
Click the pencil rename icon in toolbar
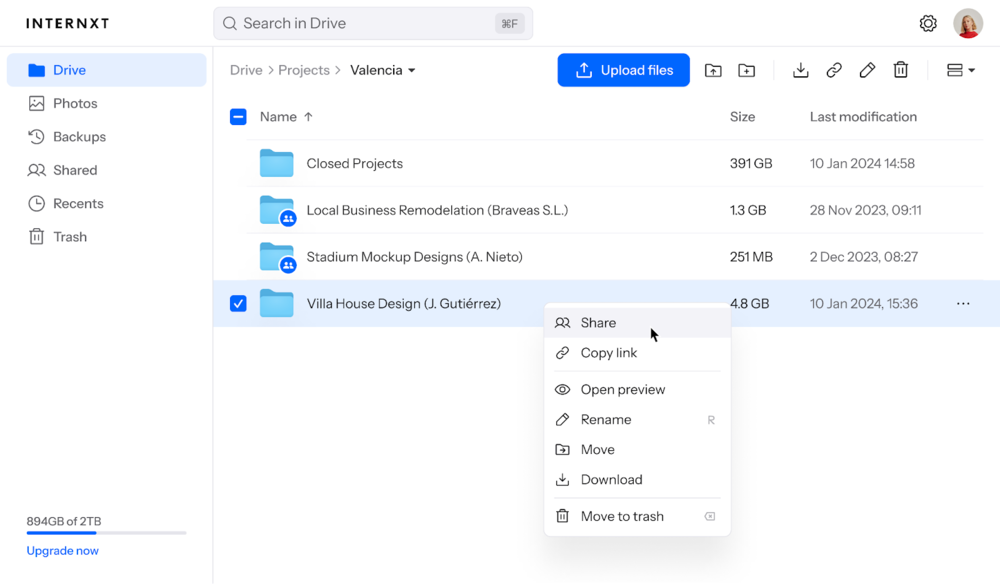tap(867, 70)
